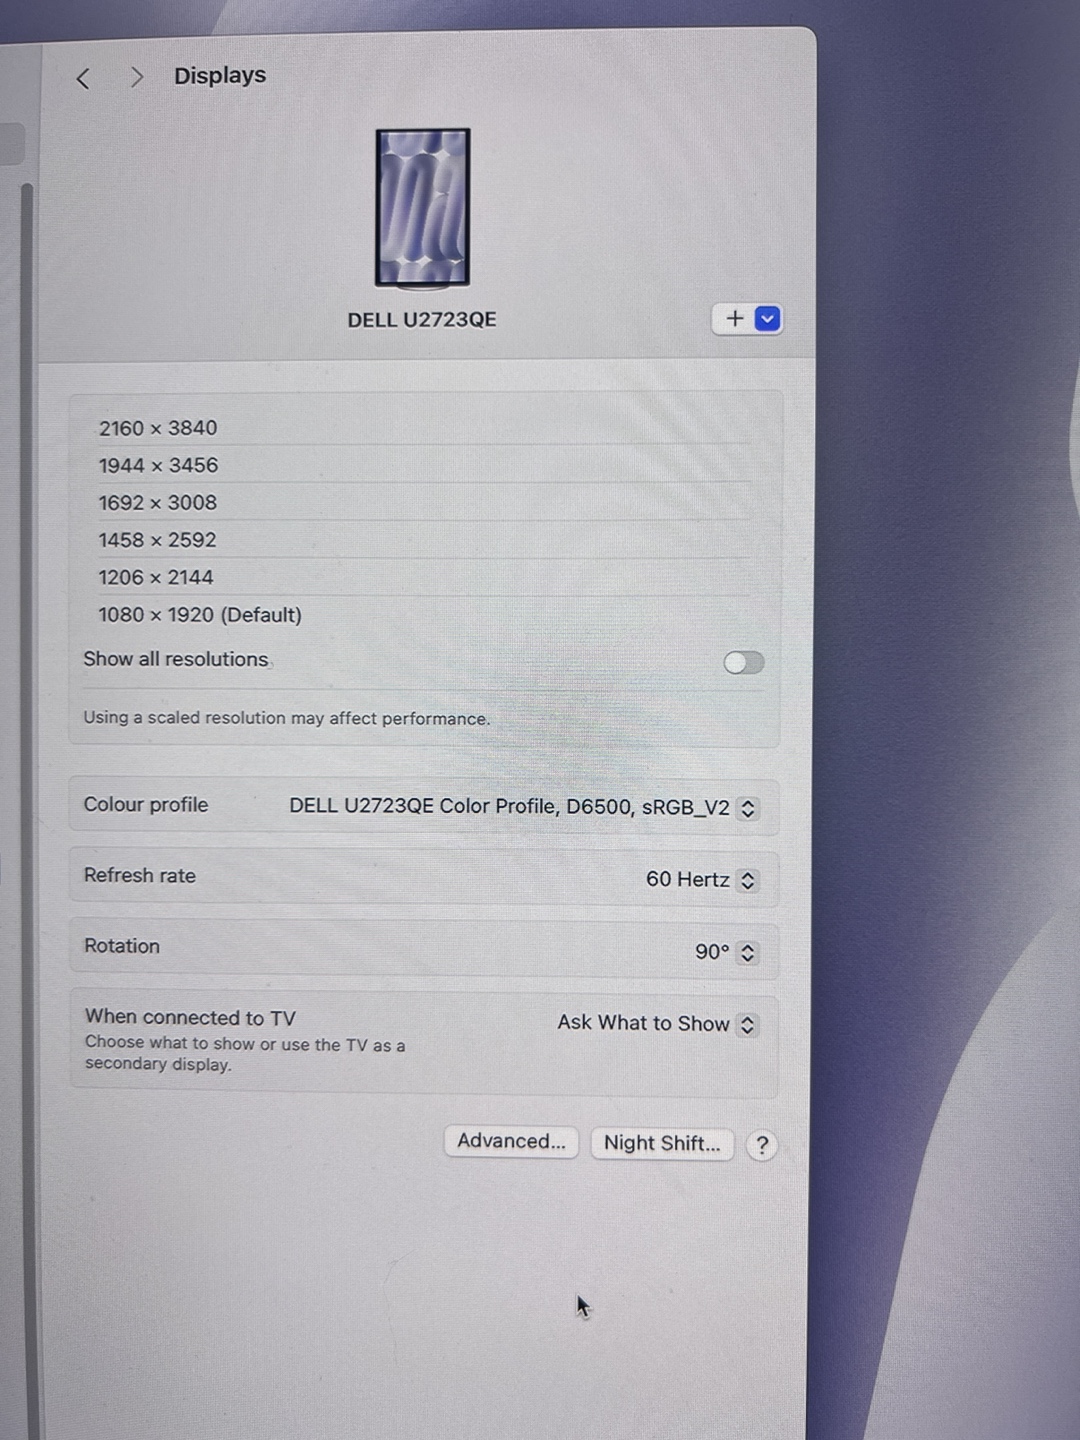Open help with the question mark button

click(762, 1145)
